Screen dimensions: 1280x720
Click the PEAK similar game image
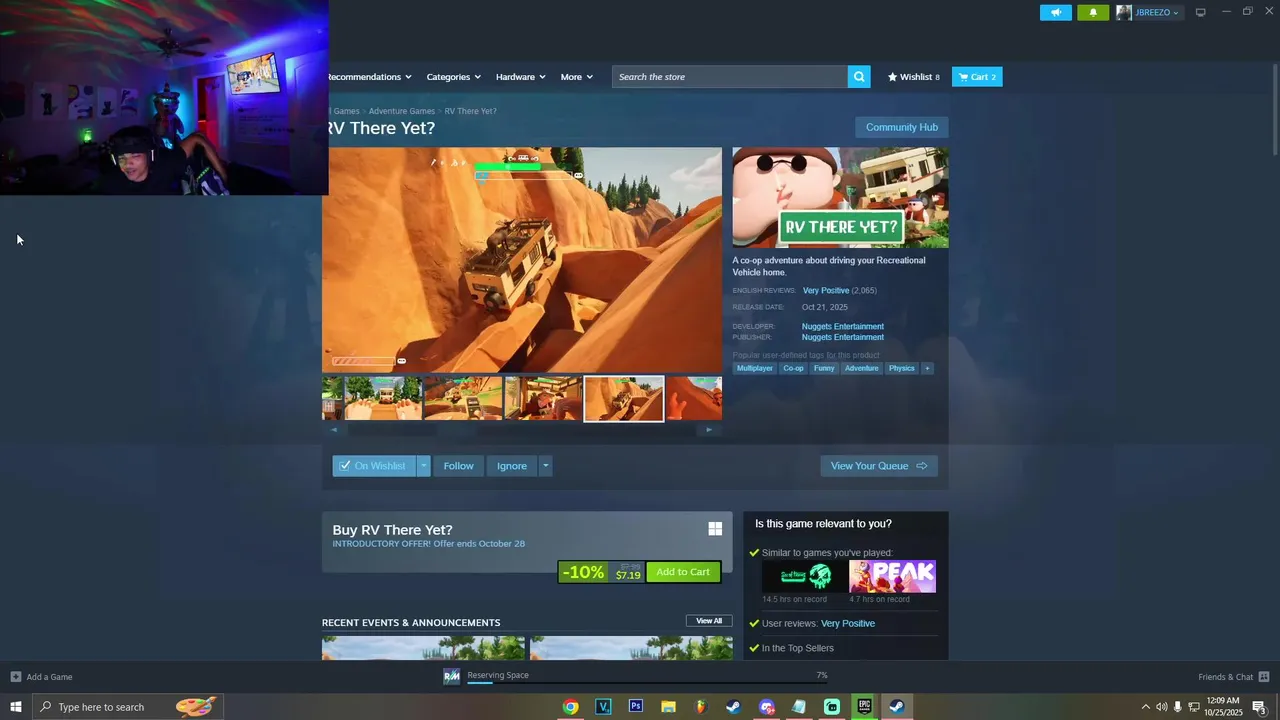[x=893, y=576]
